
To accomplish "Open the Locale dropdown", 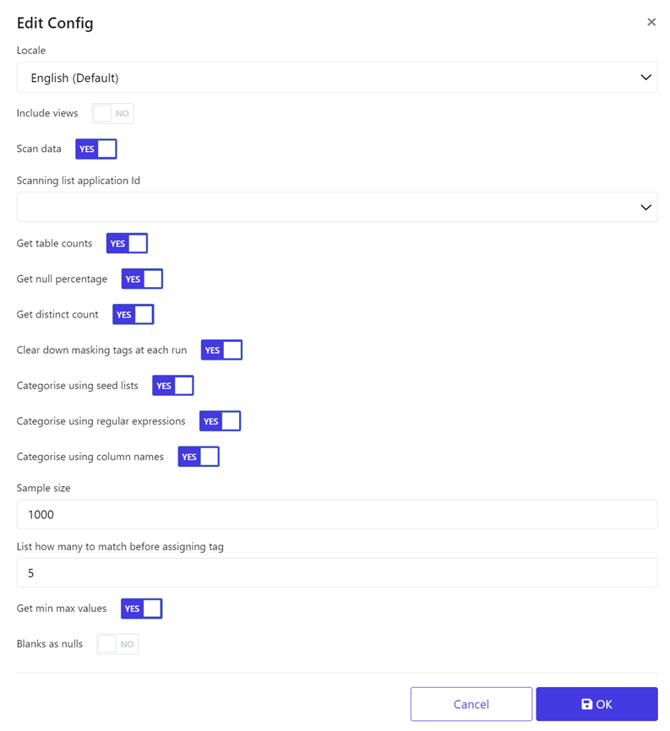I will 337,77.
